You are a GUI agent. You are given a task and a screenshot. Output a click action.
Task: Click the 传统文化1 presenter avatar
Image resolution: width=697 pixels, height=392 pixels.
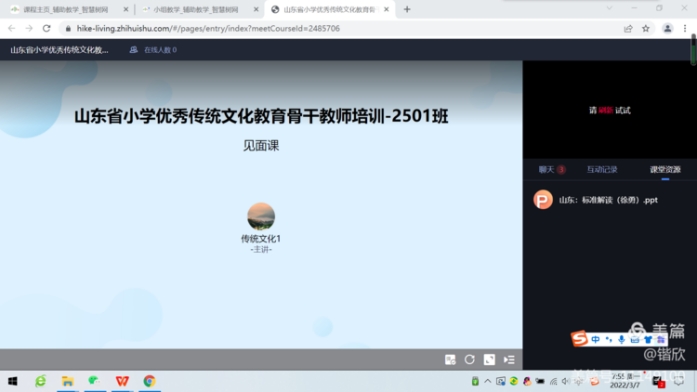[261, 216]
